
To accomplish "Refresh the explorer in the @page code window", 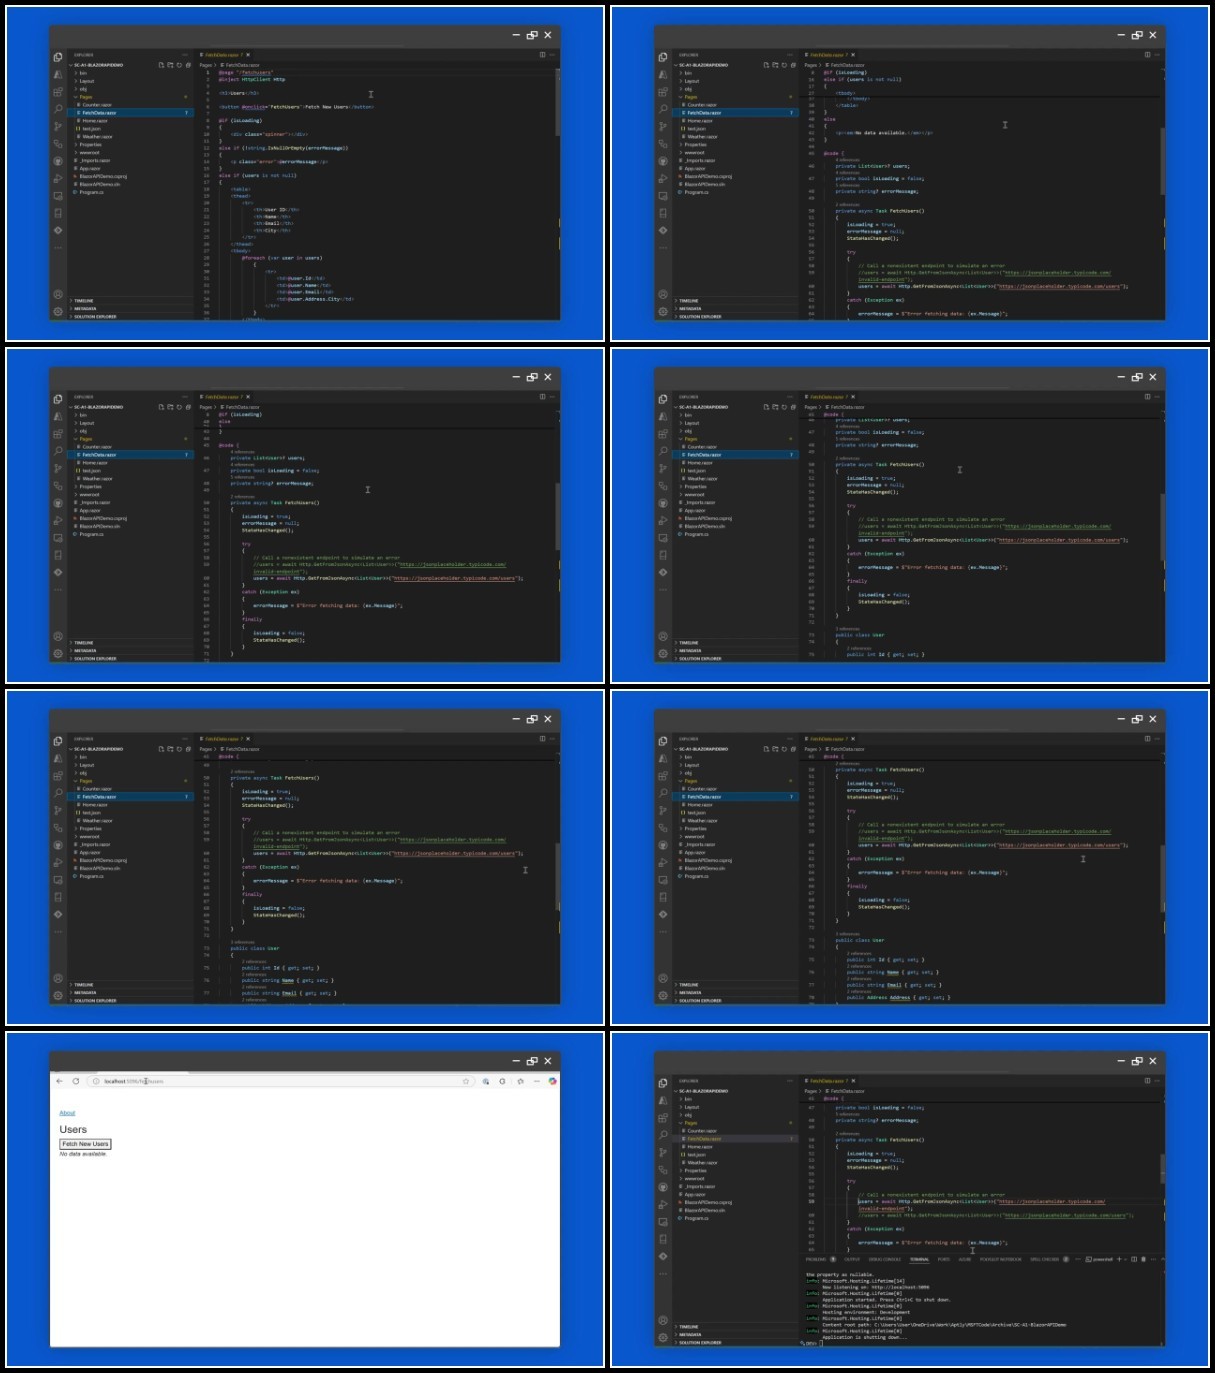I will [x=179, y=65].
